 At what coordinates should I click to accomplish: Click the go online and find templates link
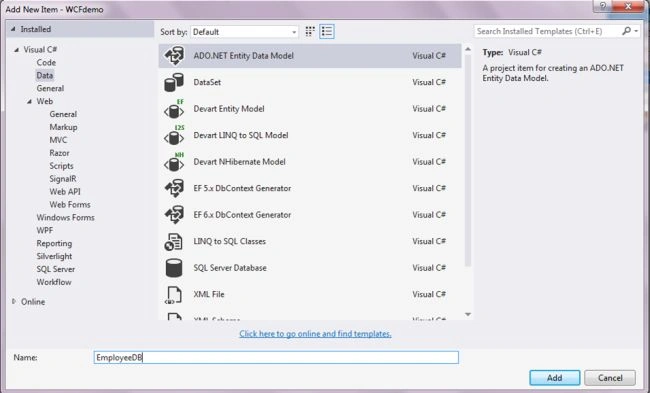(x=315, y=334)
